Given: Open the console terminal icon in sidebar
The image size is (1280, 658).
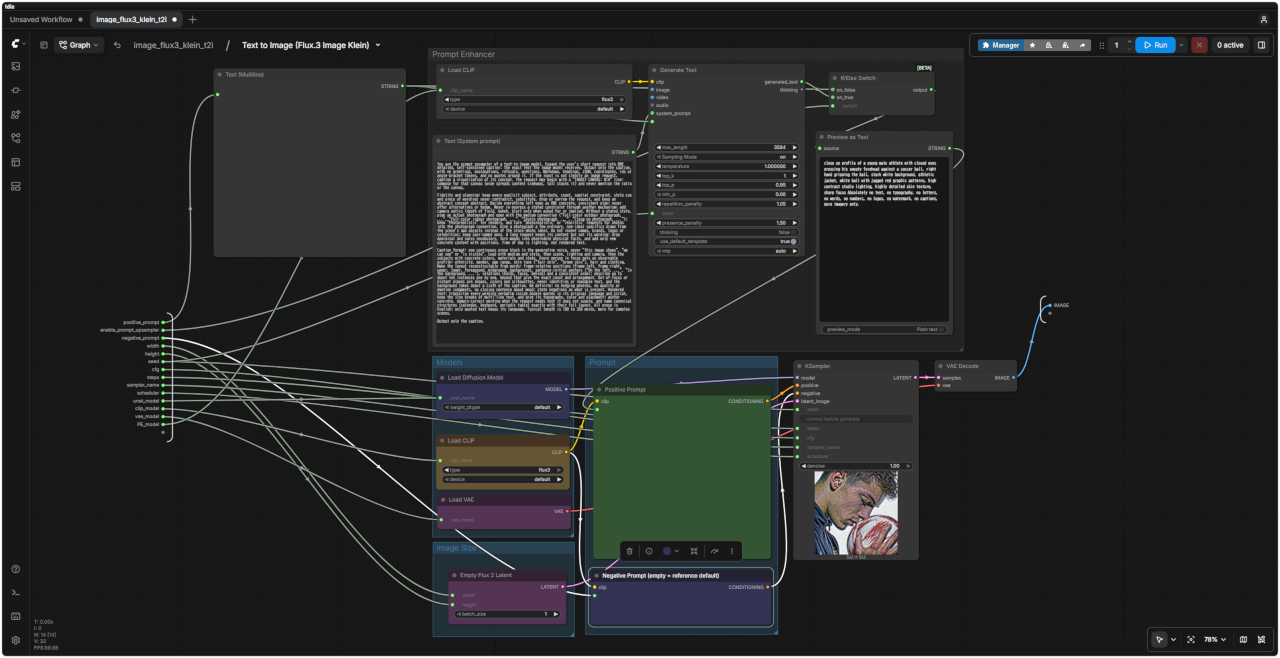Looking at the screenshot, I should 16,592.
